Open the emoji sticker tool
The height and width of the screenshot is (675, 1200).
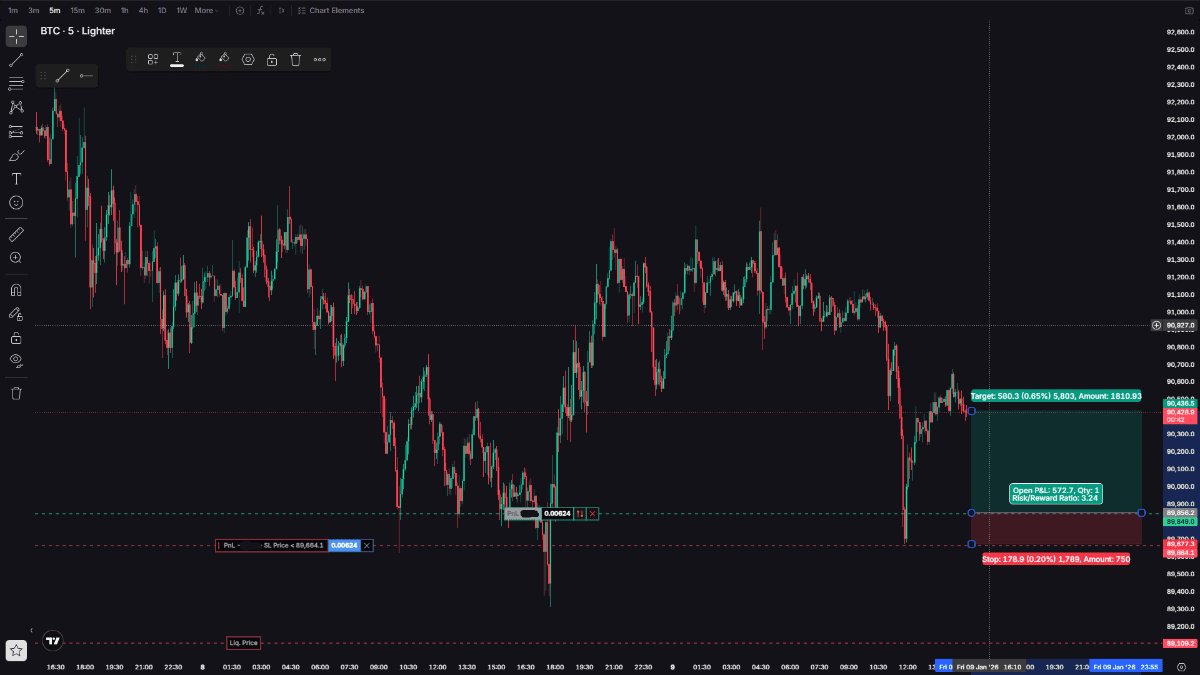[16, 202]
